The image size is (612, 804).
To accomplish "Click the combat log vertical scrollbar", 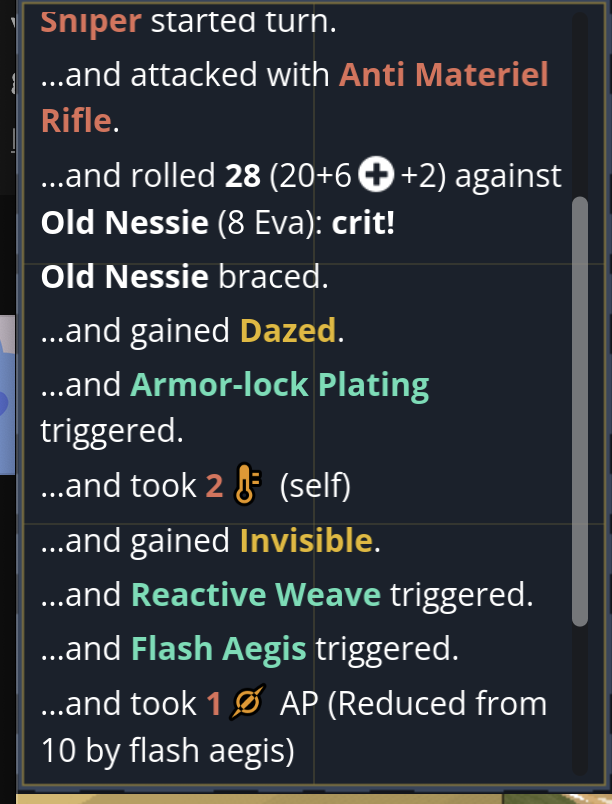I will 580,410.
